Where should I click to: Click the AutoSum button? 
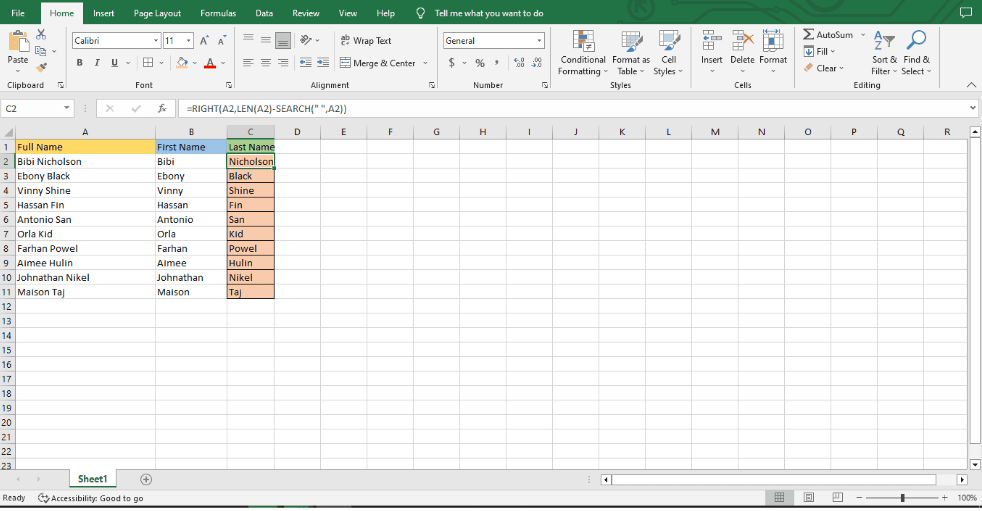829,35
